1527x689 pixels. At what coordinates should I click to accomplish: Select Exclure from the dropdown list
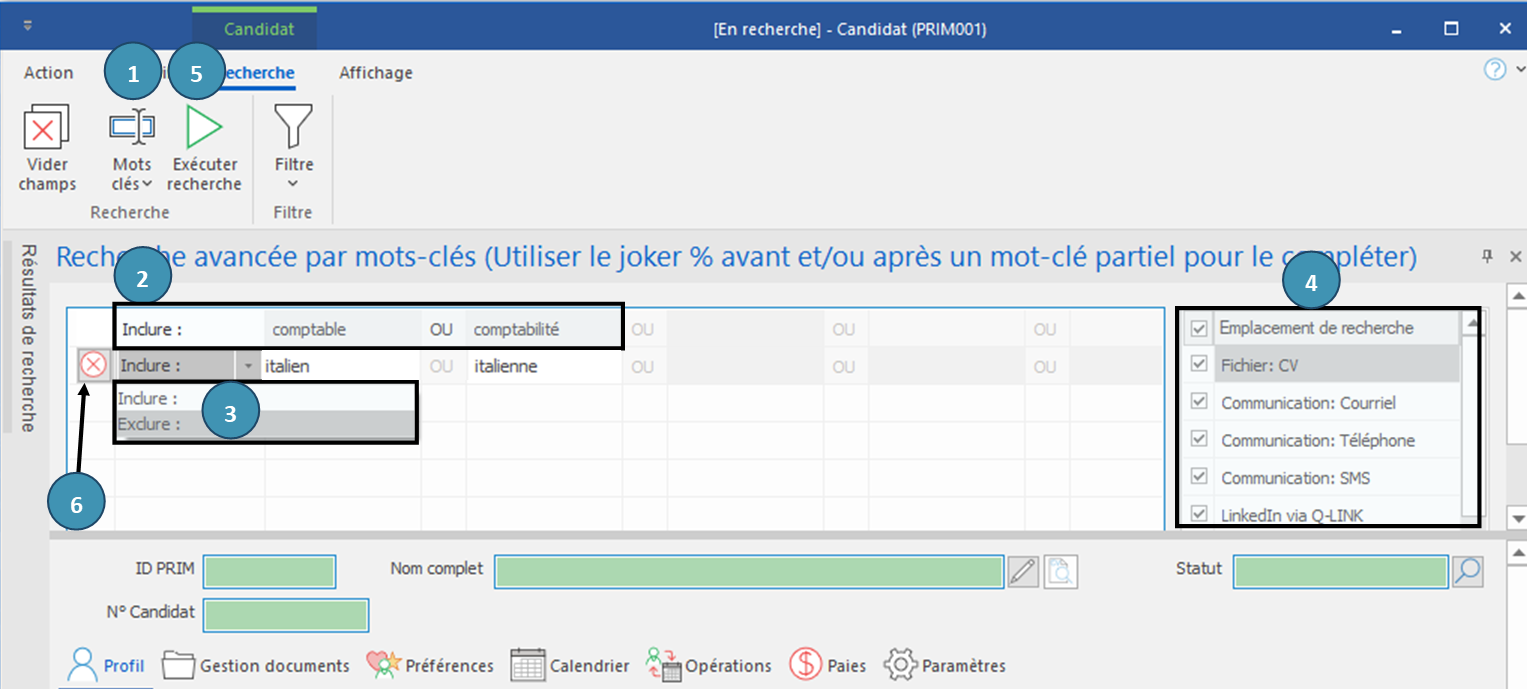click(x=150, y=424)
